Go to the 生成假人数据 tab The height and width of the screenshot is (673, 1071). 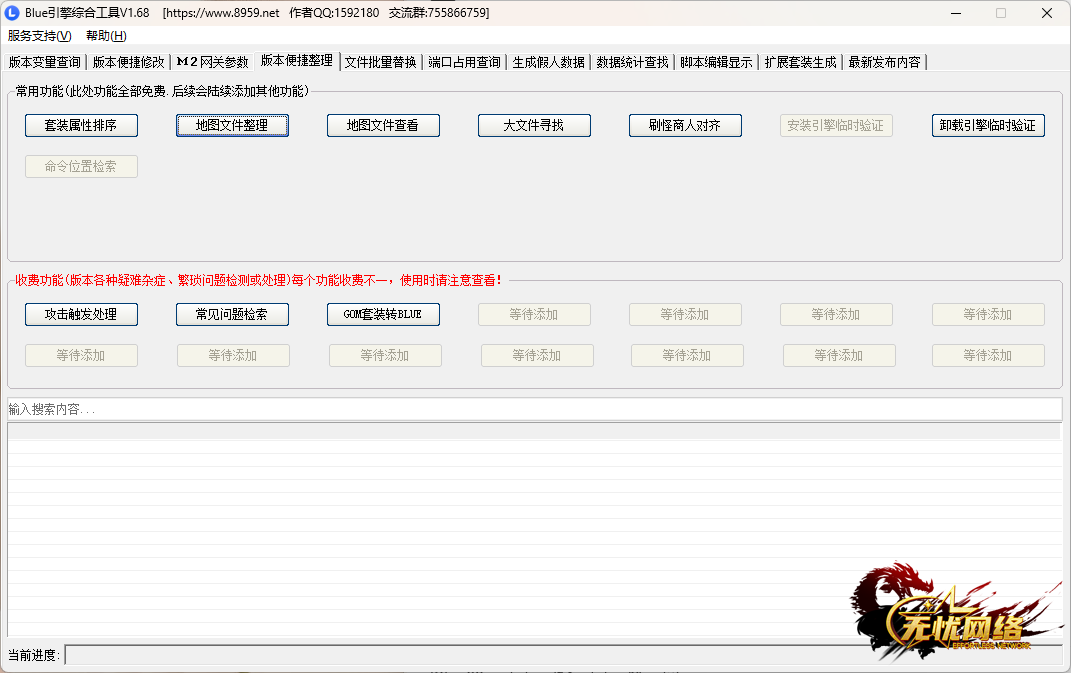point(548,62)
